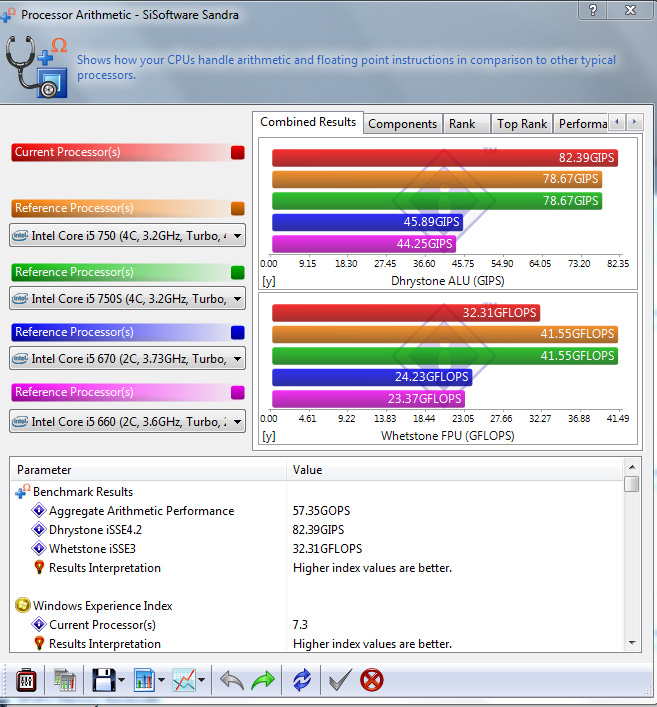Open the Intel Core i5 660 dropdown
Screen dimensions: 657x707
128,422
